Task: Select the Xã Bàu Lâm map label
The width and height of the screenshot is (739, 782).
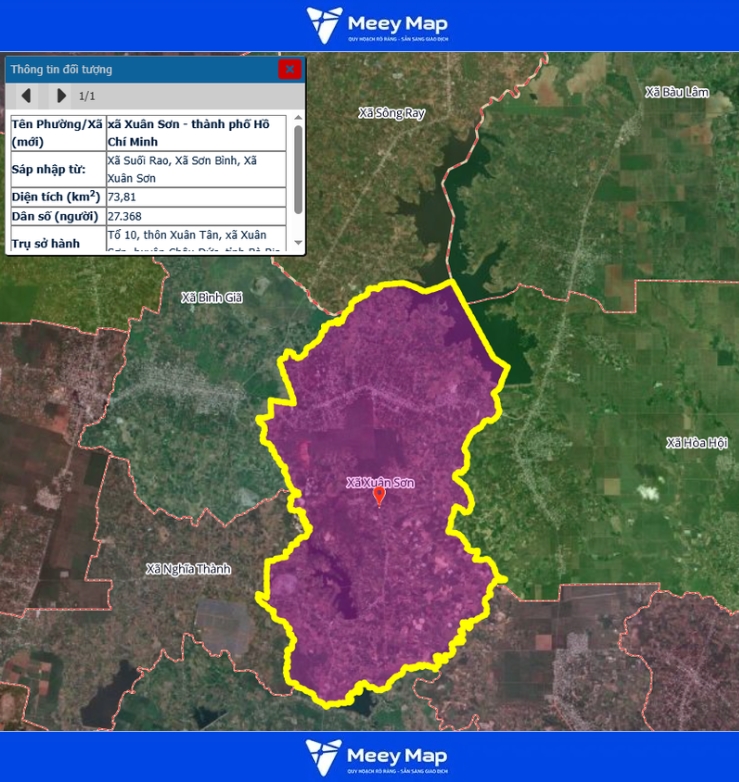Action: (677, 93)
